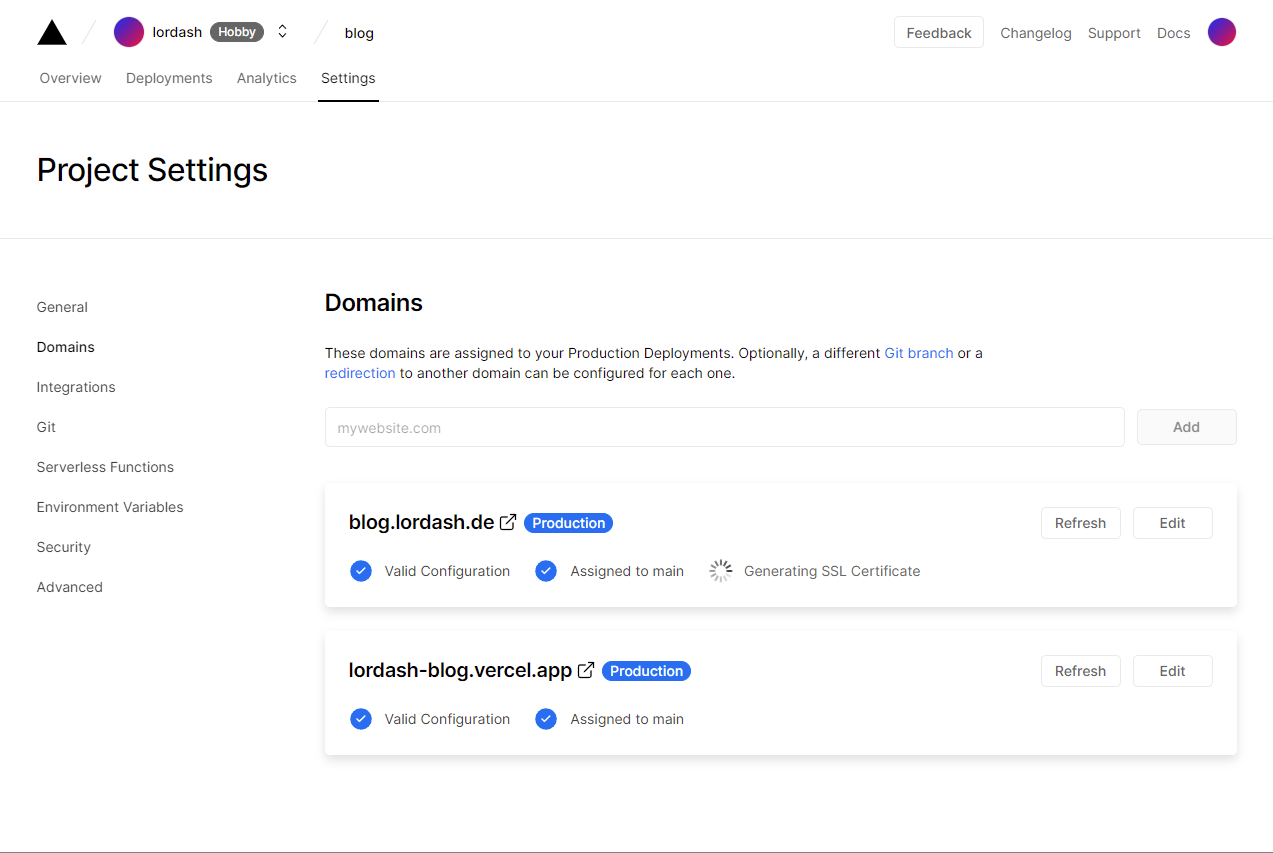
Task: Switch to the Overview tab
Action: pos(71,78)
